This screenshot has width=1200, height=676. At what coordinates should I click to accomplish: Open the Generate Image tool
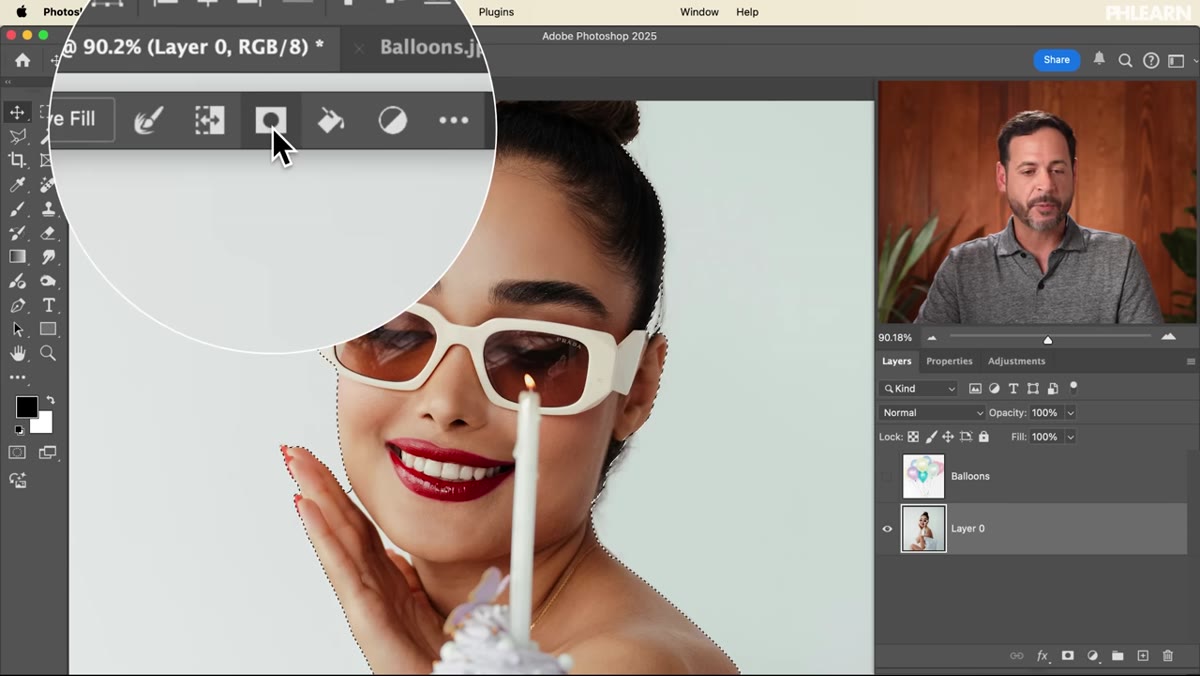pos(17,480)
